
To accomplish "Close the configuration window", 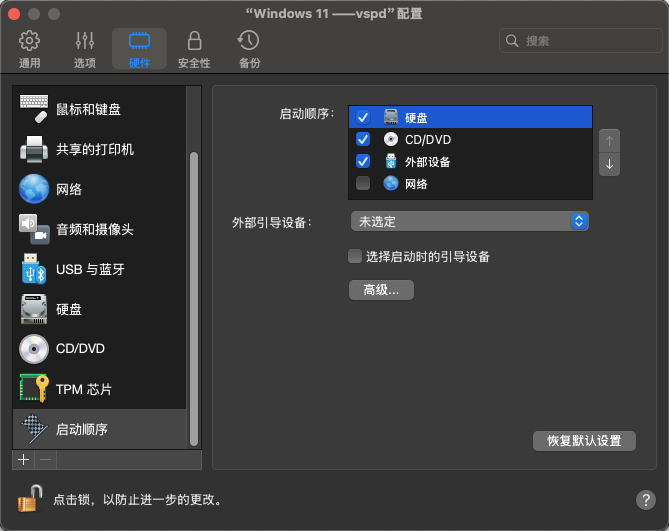I will pyautogui.click(x=14, y=14).
